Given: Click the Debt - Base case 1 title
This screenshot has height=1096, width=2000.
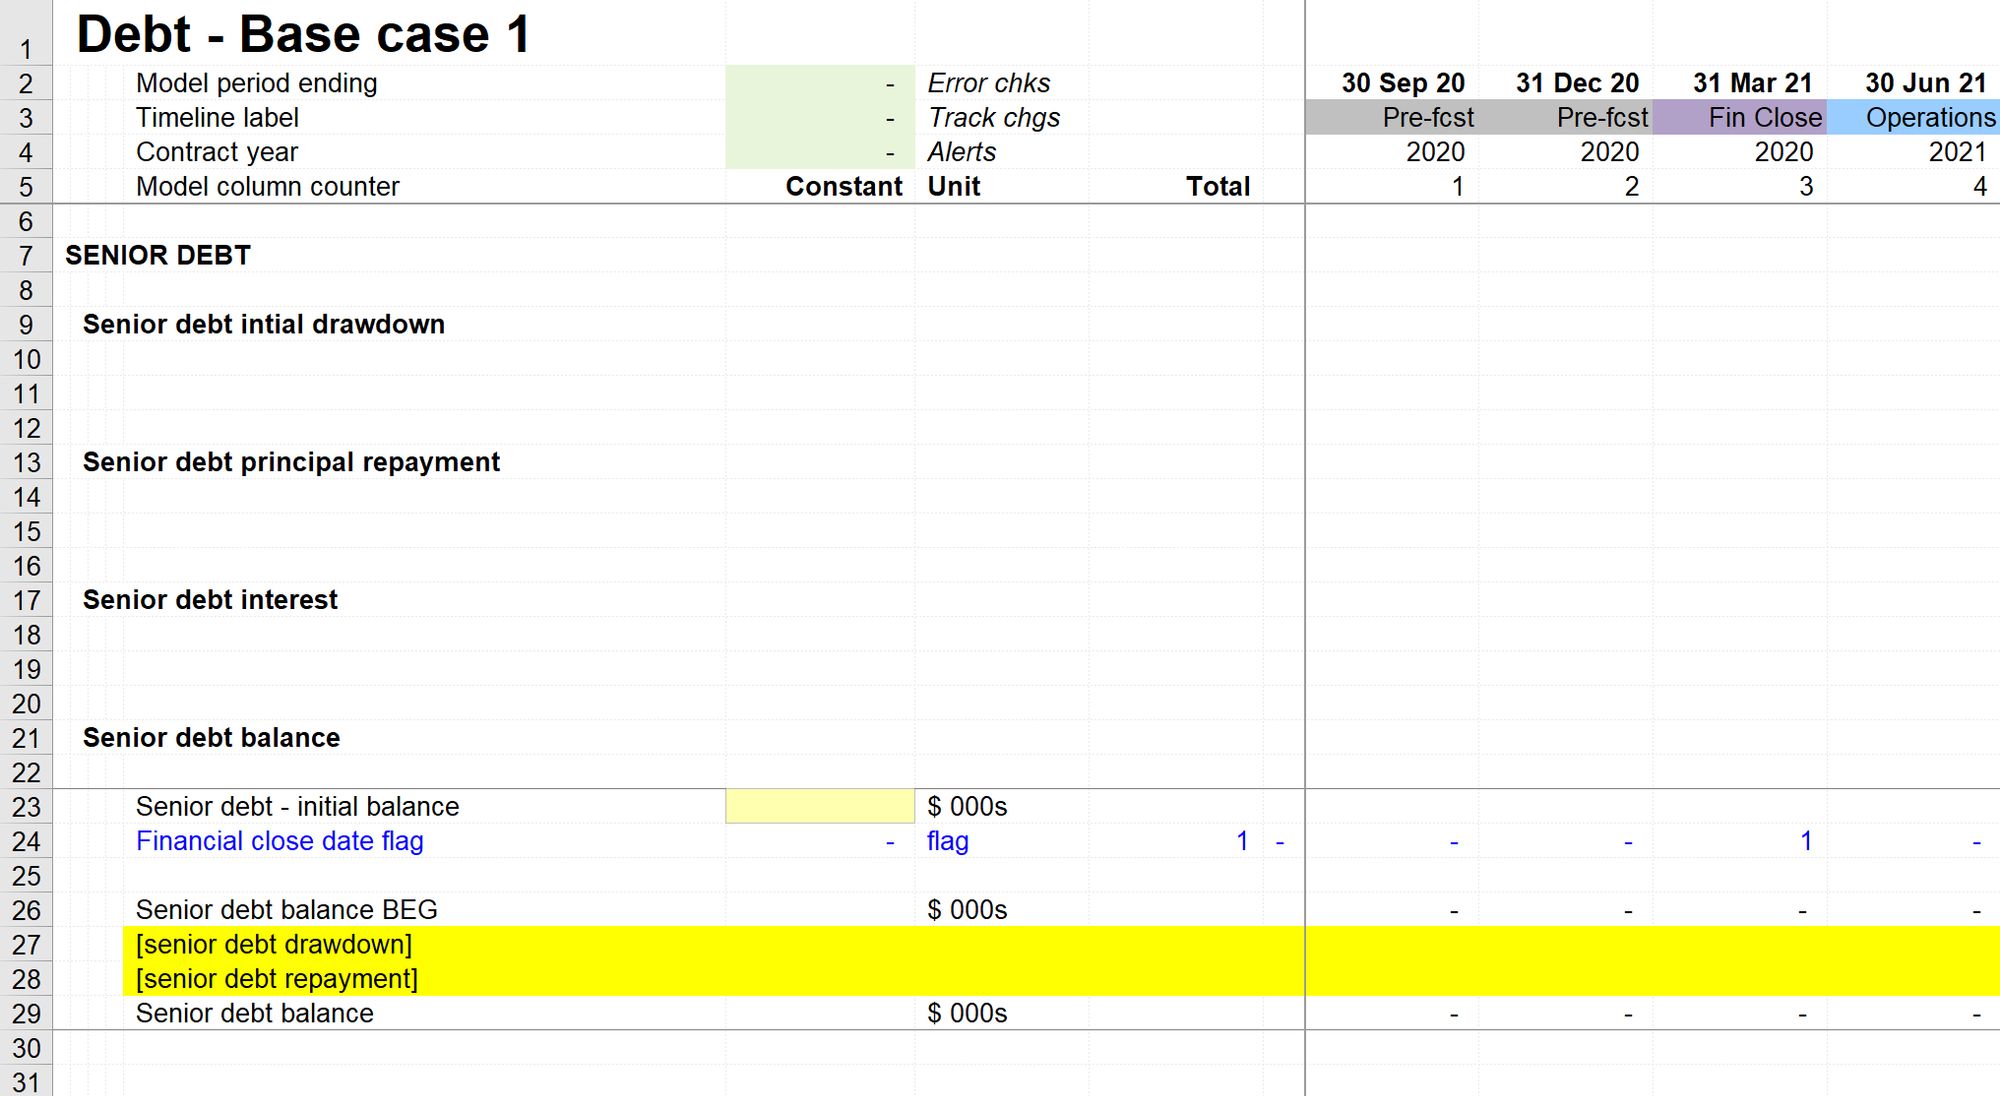Looking at the screenshot, I should click(303, 34).
